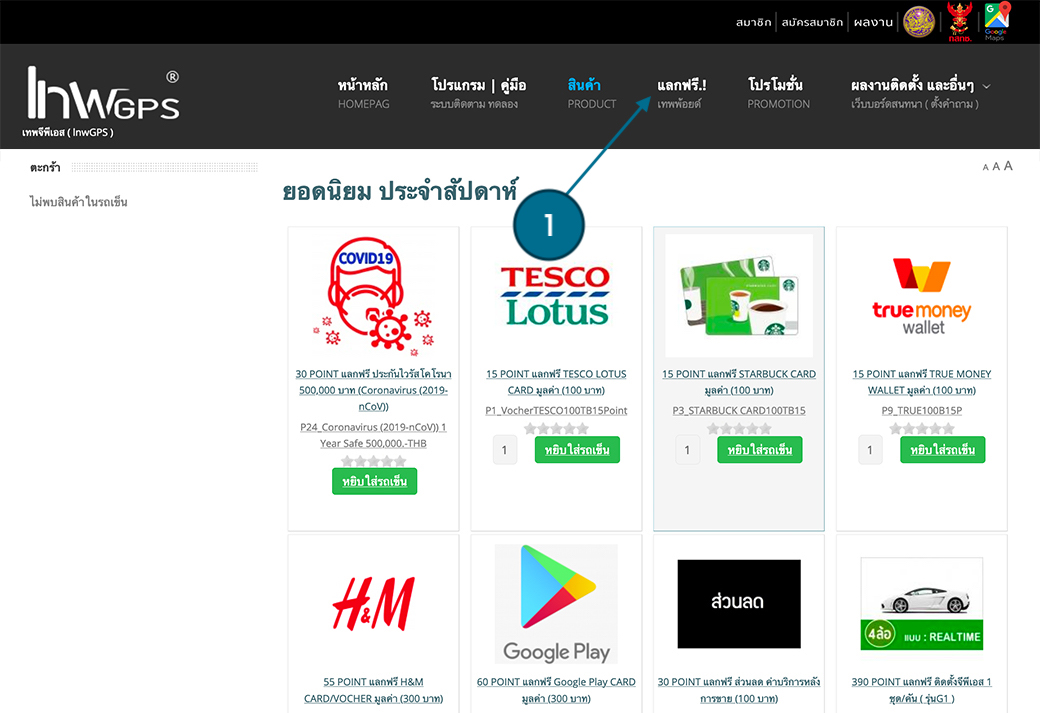Click the red Garuda emblem icon
Image resolution: width=1040 pixels, height=713 pixels.
tap(959, 21)
